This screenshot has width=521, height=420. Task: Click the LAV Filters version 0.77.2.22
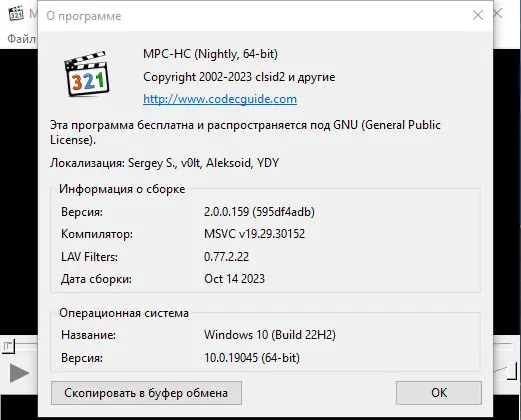(226, 257)
